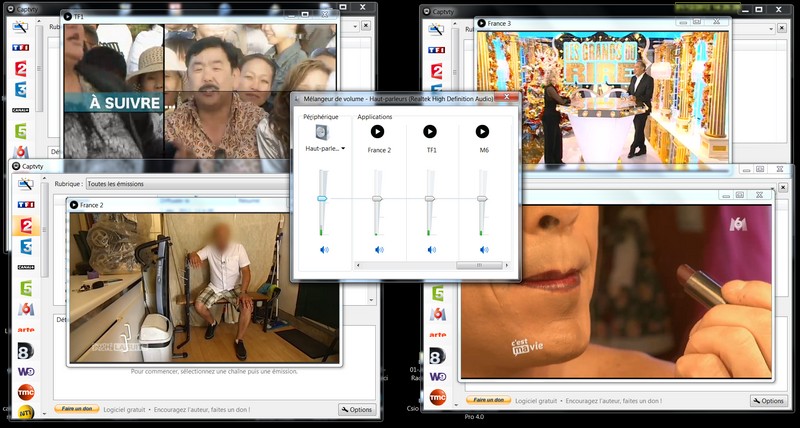
Task: Select D8 channel in Captvty window with France 2 player
Action: point(26,350)
